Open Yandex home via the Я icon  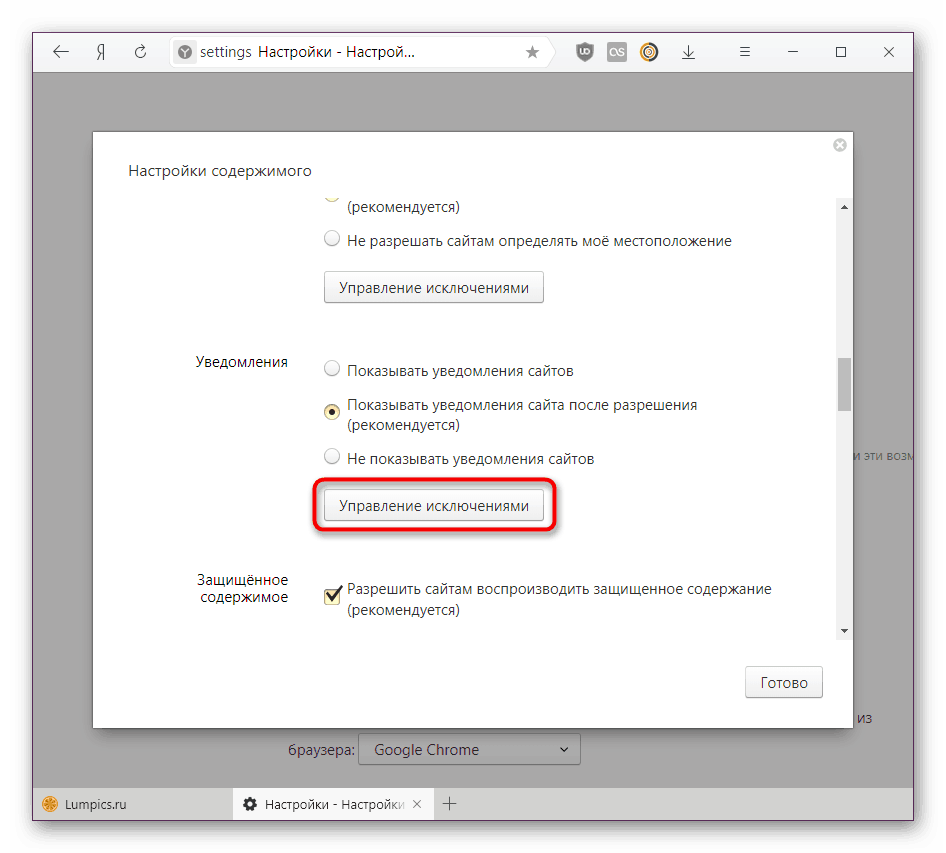101,52
